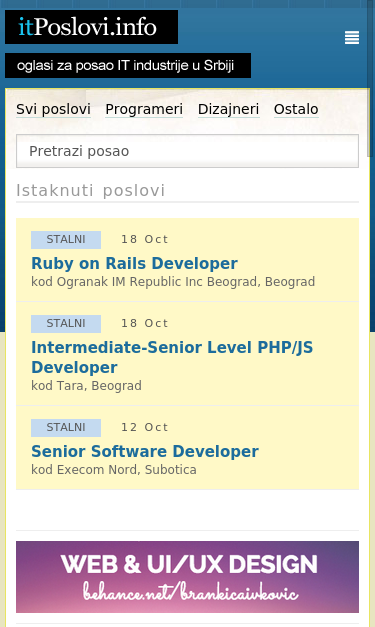Open Intermediate-Senior Level PHP/JS Developer job
The height and width of the screenshot is (627, 375).
click(x=172, y=357)
